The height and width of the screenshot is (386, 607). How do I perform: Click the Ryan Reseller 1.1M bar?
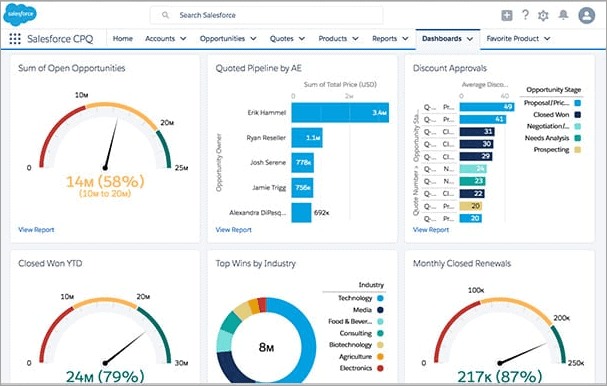(x=307, y=137)
